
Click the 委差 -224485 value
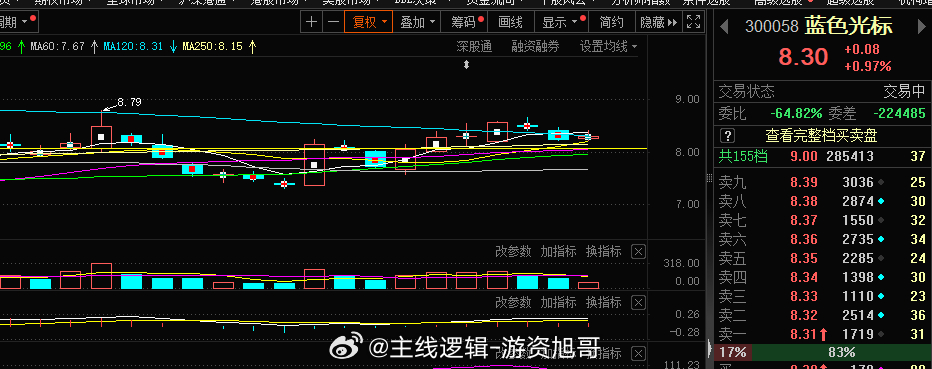(x=899, y=113)
